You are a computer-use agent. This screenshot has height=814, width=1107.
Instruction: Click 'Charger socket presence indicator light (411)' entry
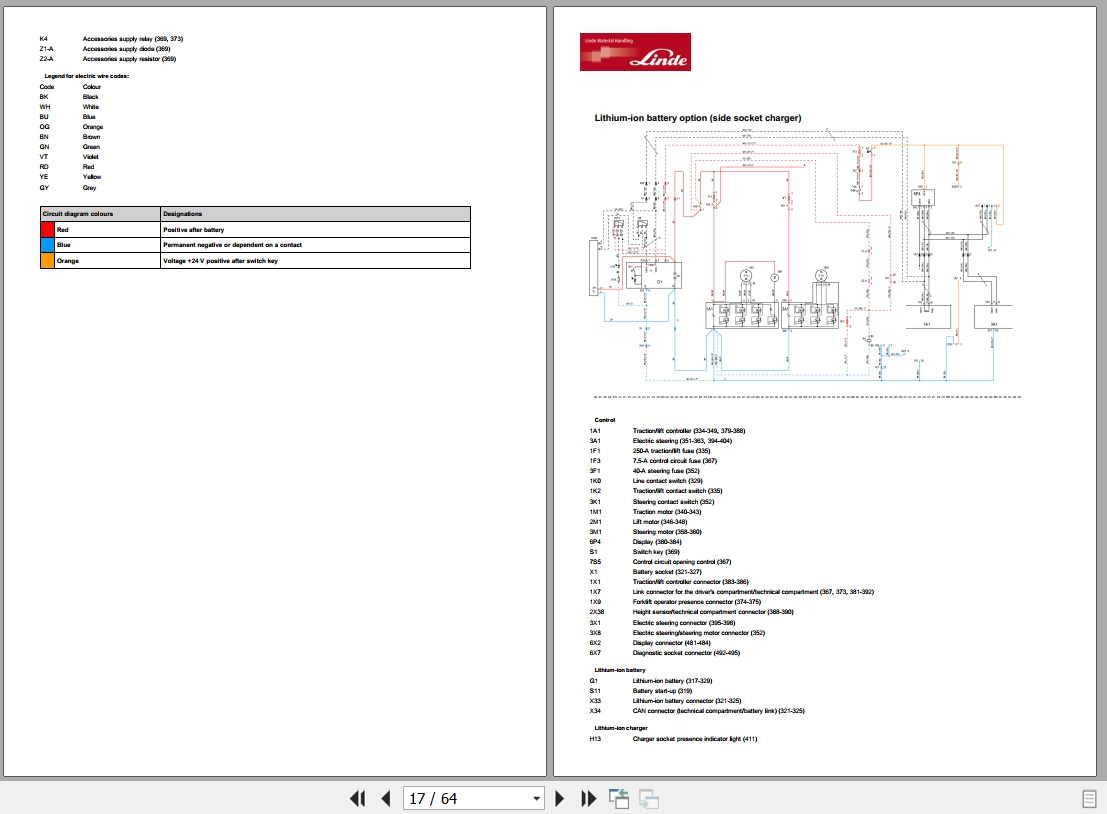coord(695,739)
